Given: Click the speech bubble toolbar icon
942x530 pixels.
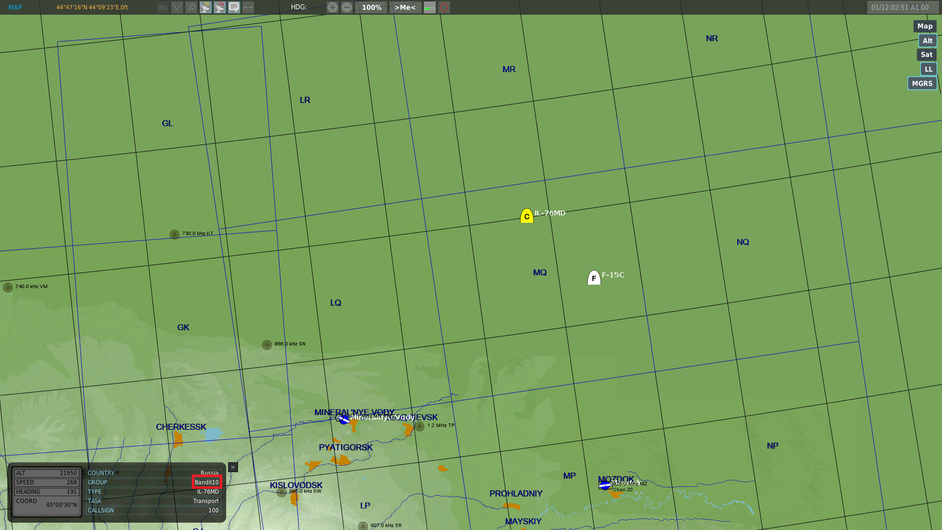Looking at the screenshot, I should point(234,7).
